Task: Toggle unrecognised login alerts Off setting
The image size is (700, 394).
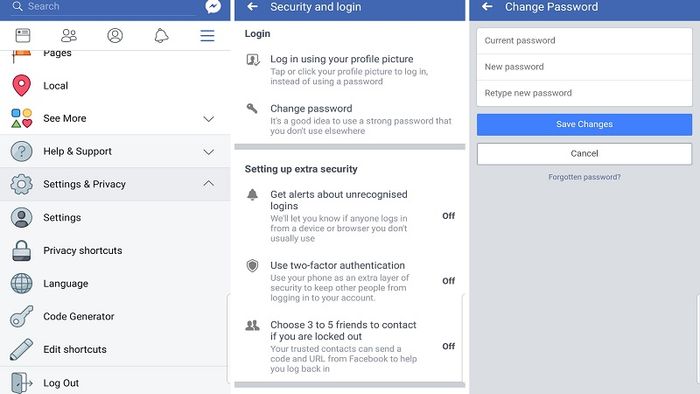Action: coord(448,216)
